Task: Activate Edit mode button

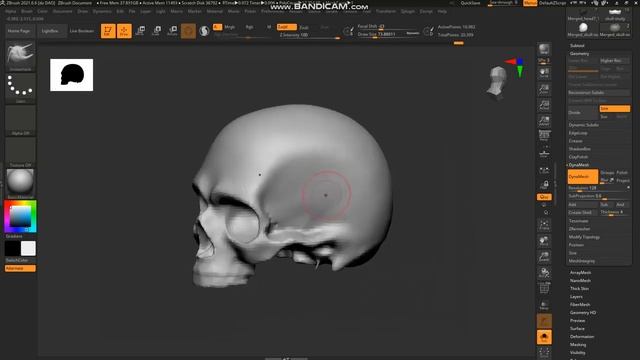Action: click(x=108, y=31)
